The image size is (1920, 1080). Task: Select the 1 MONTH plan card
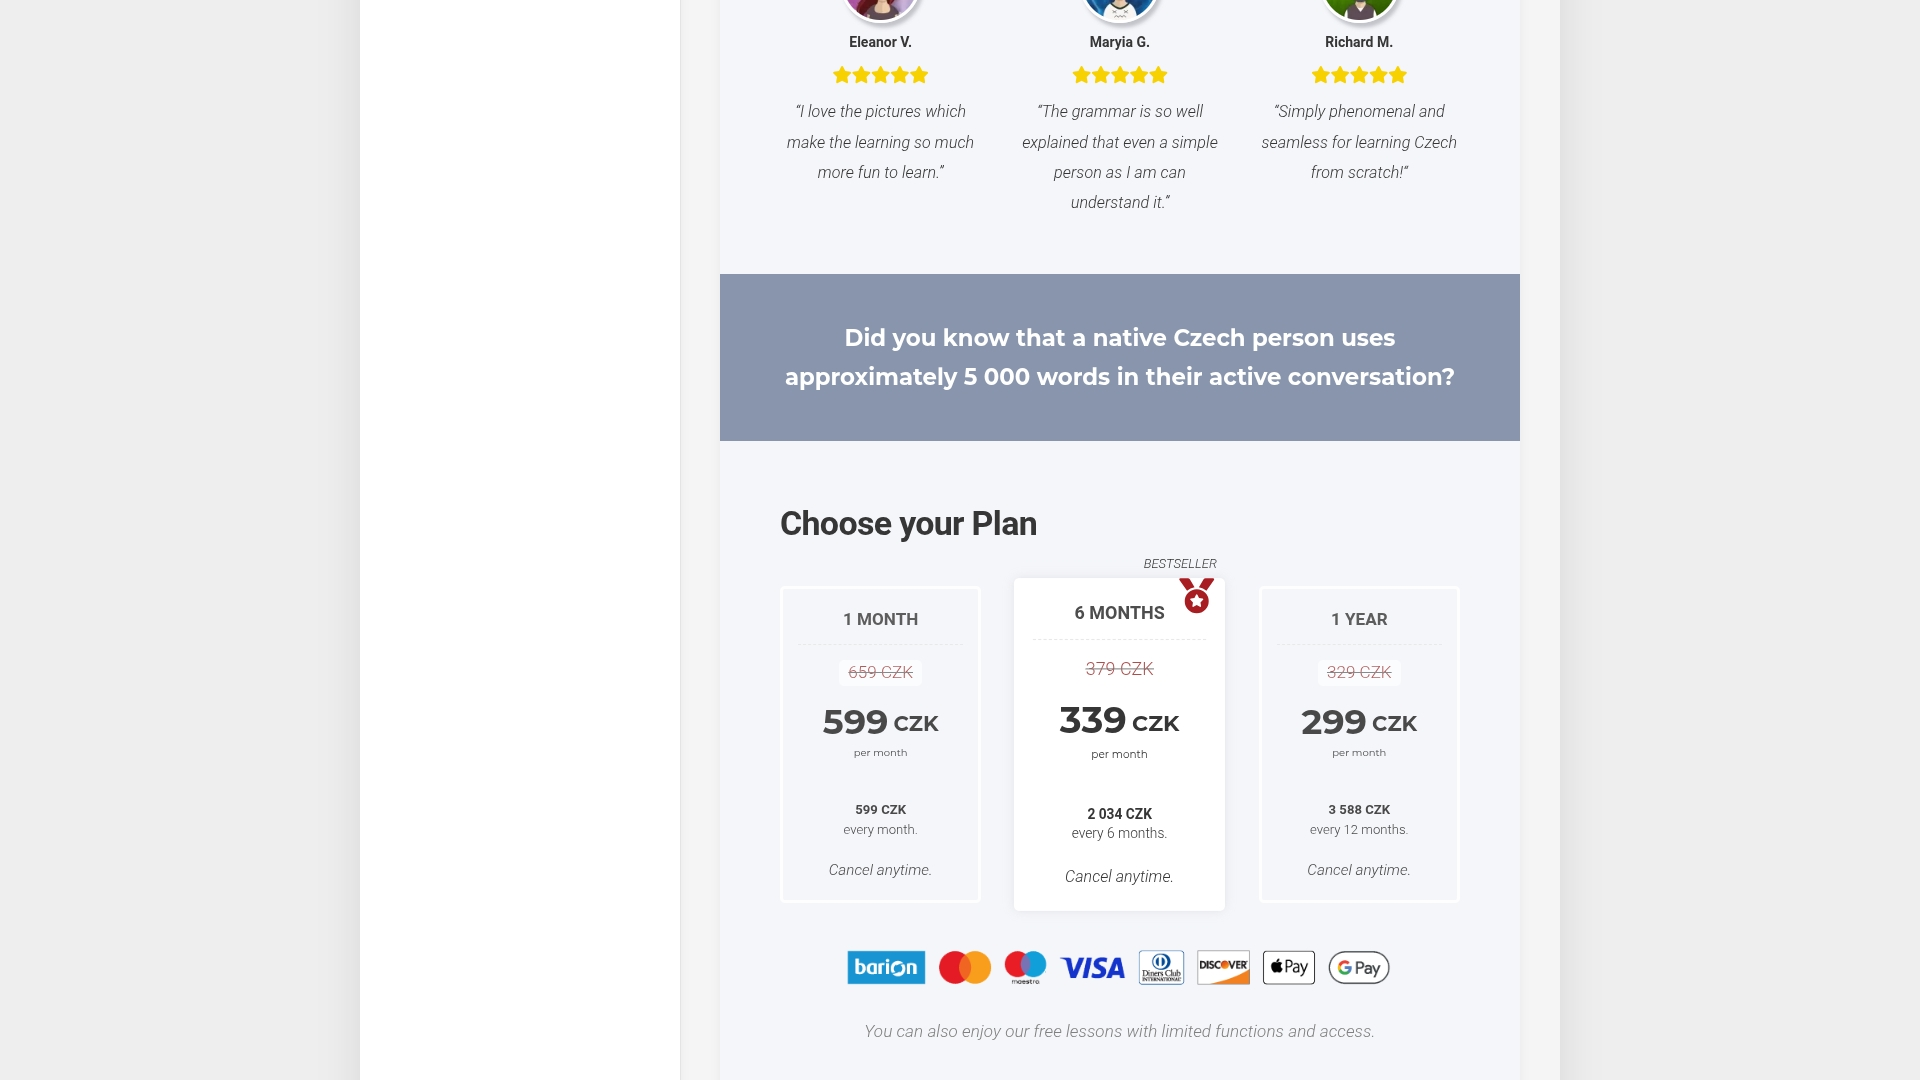tap(880, 744)
